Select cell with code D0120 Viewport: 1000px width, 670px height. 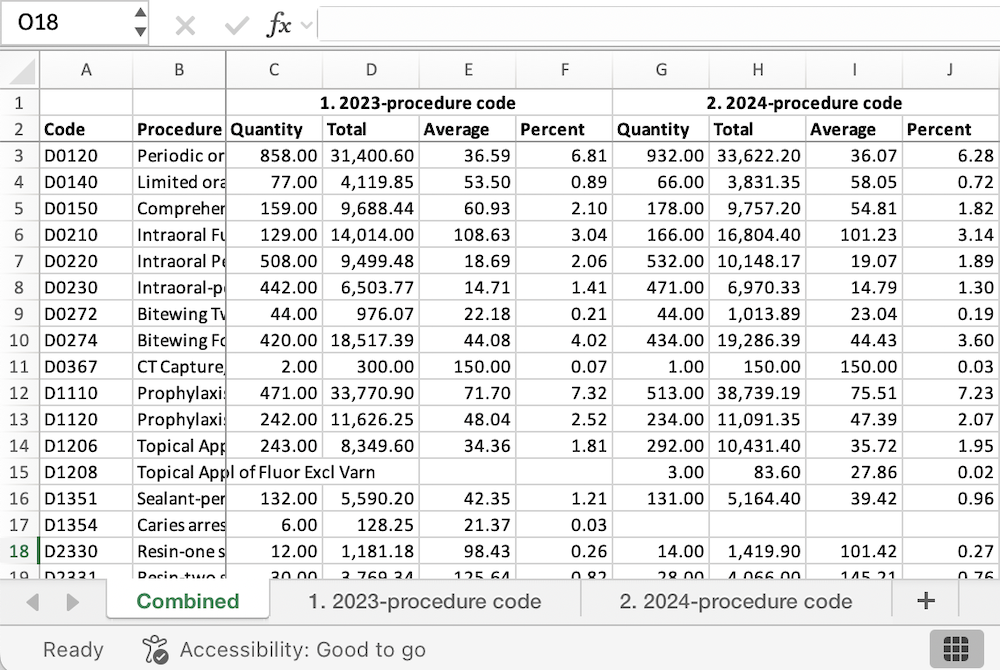pyautogui.click(x=86, y=156)
